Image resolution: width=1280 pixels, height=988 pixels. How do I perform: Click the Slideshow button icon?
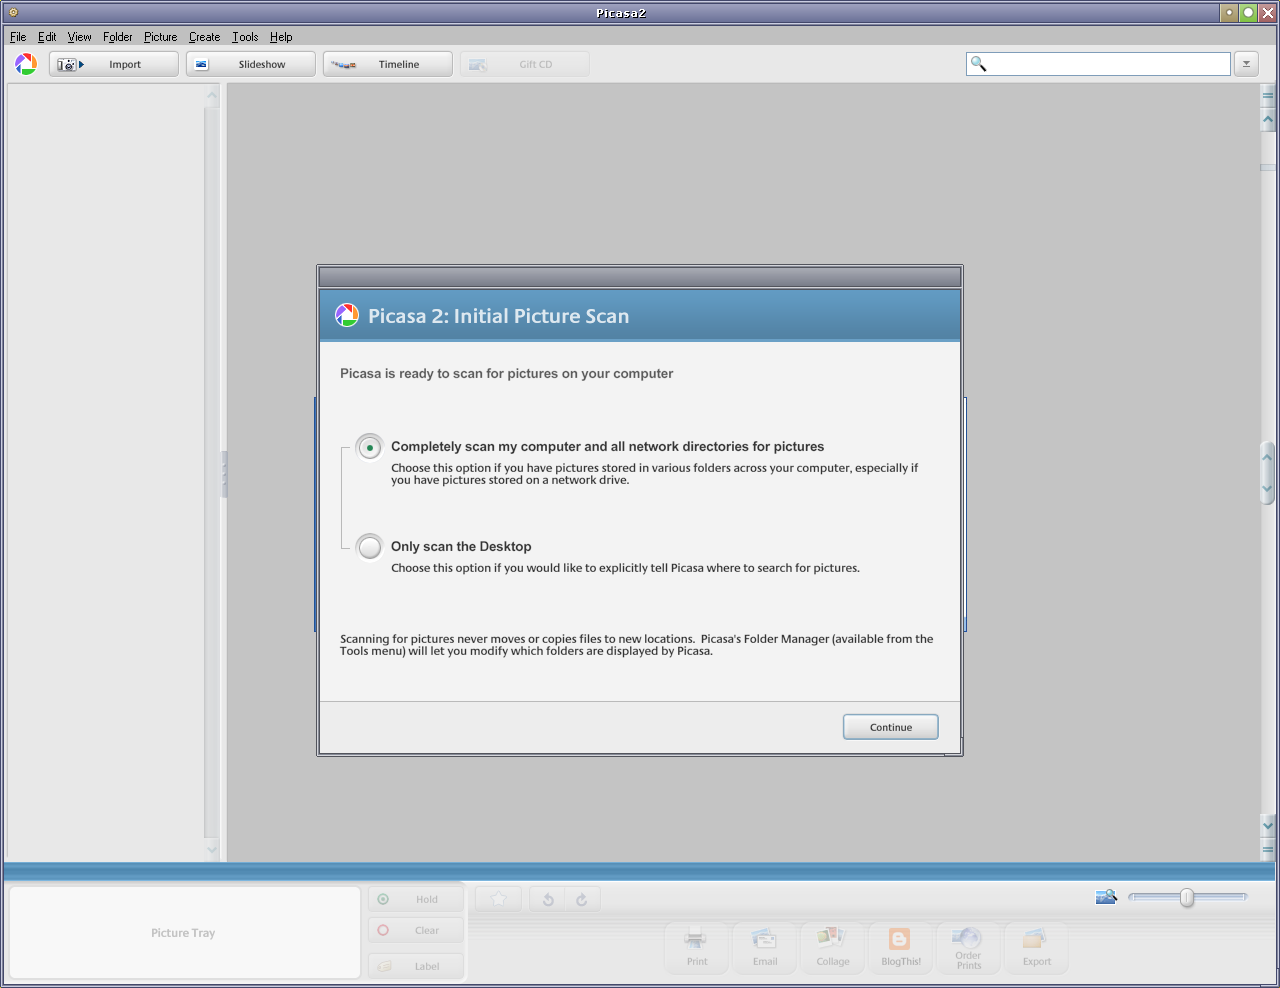pos(201,64)
